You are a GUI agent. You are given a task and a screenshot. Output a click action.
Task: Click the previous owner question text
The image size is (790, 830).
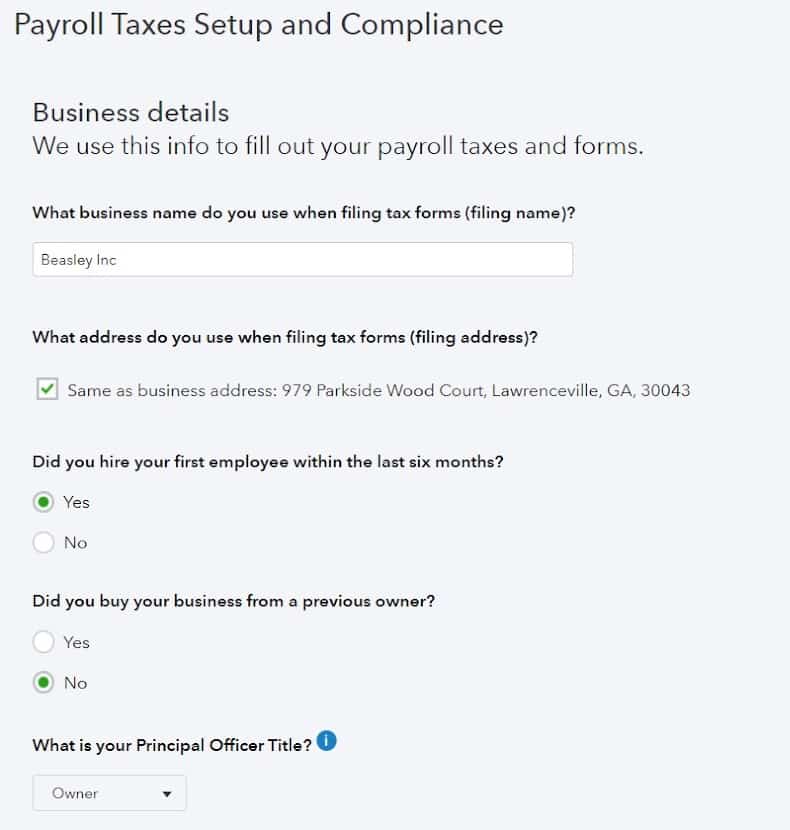pyautogui.click(x=234, y=601)
